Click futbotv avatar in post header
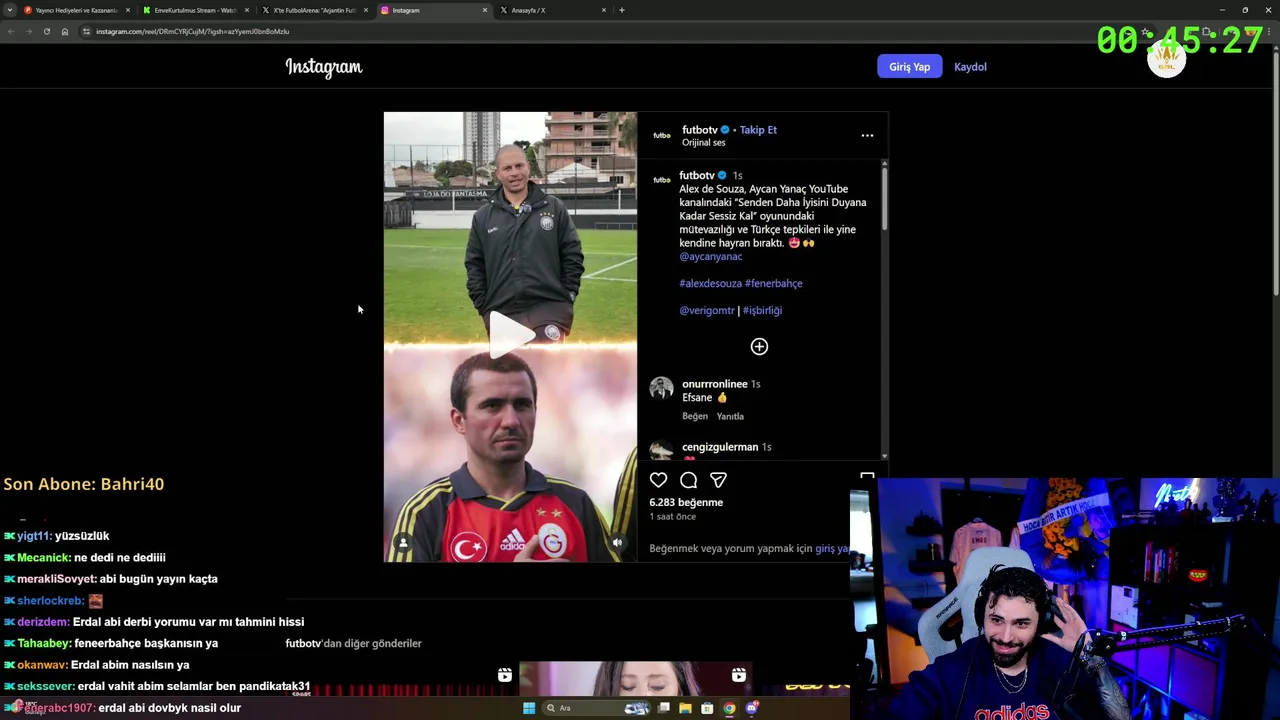This screenshot has width=1280, height=720. 662,135
